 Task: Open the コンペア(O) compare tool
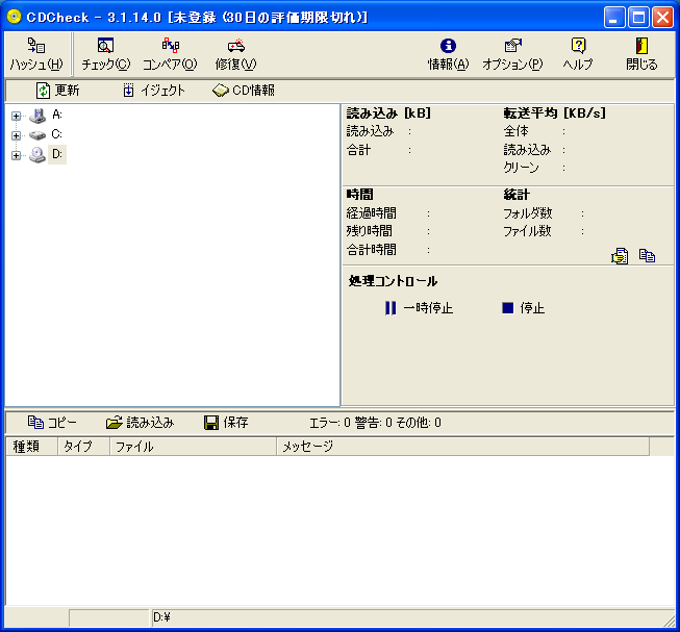(x=170, y=54)
